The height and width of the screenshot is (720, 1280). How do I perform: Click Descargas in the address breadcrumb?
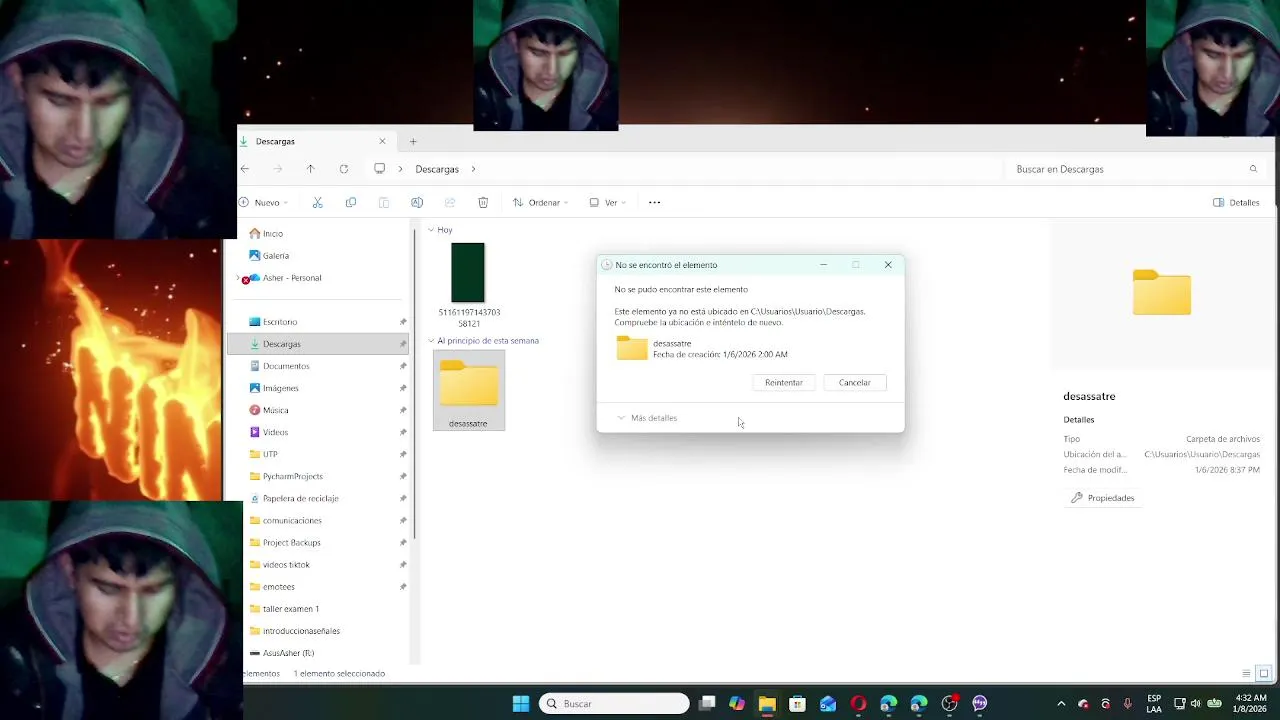[x=437, y=169]
